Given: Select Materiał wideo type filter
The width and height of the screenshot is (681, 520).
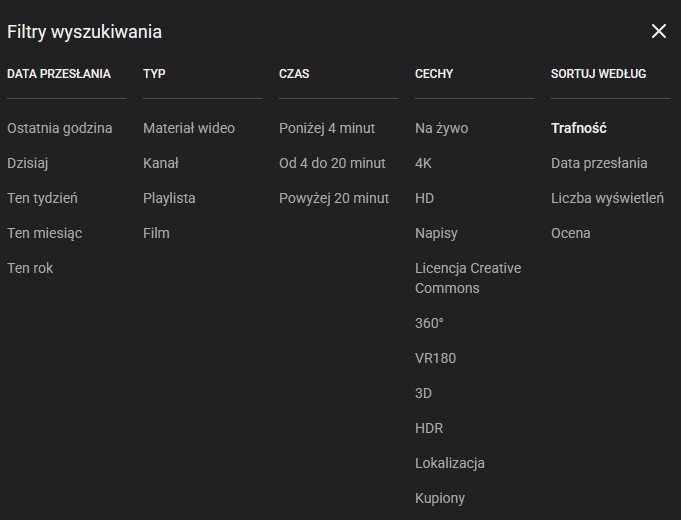Looking at the screenshot, I should (x=189, y=128).
